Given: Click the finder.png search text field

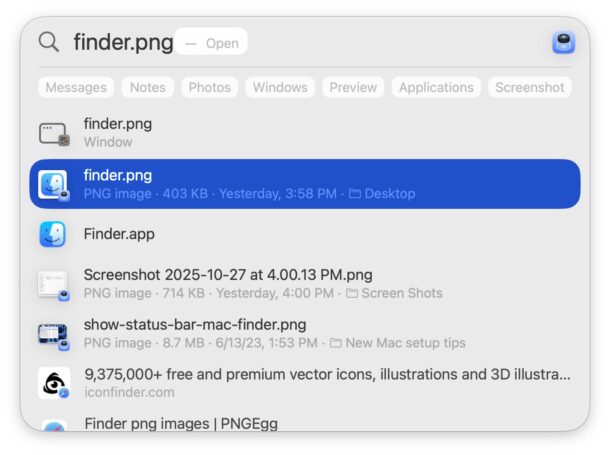Looking at the screenshot, I should (x=123, y=42).
